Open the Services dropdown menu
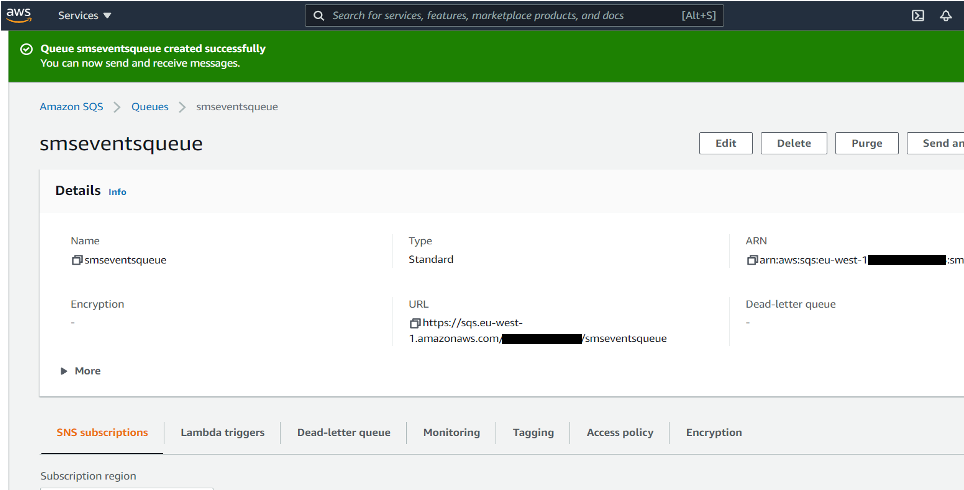Image resolution: width=964 pixels, height=490 pixels. pos(85,15)
